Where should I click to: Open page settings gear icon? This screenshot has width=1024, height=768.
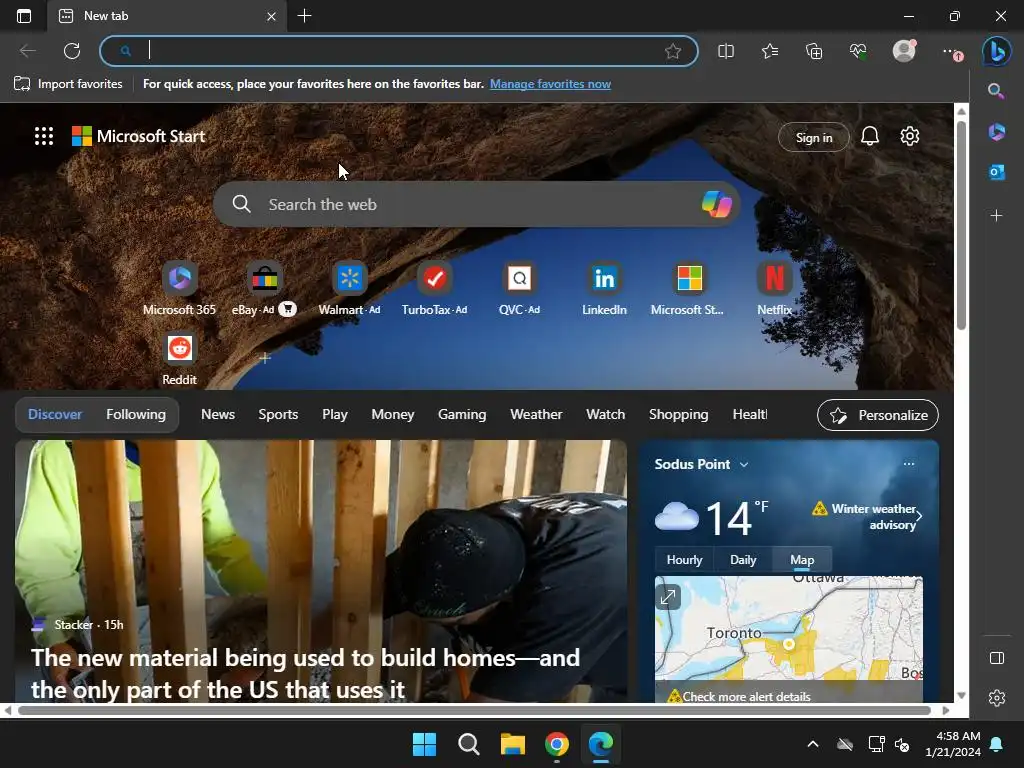(910, 136)
